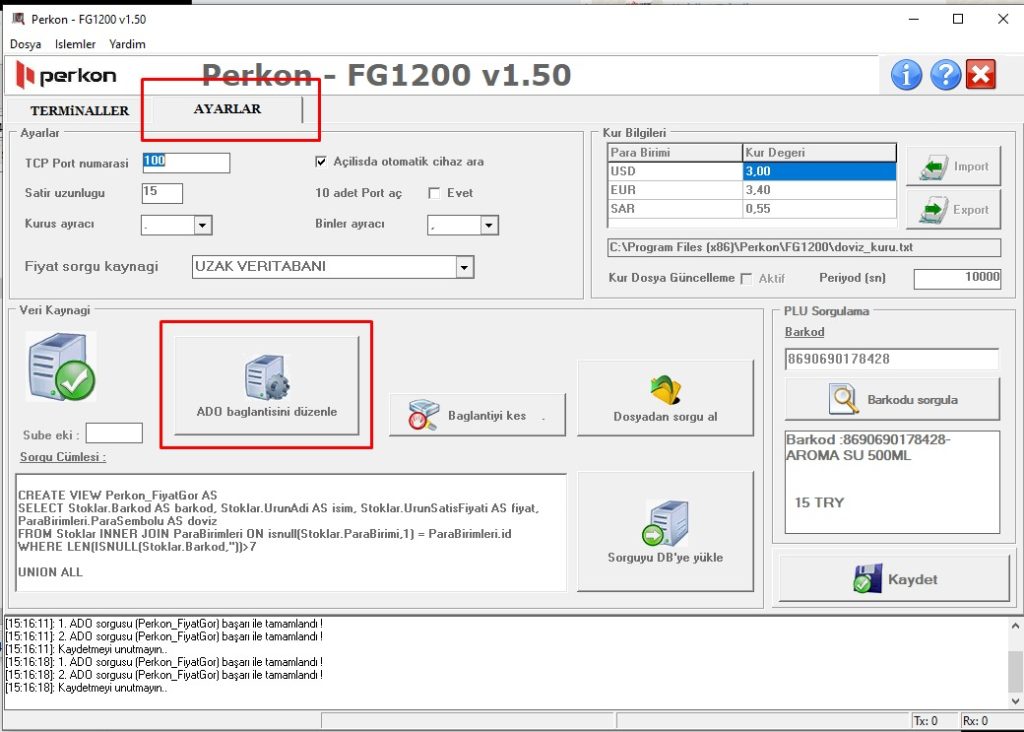Click the Import button
Image resolution: width=1024 pixels, height=732 pixels.
click(953, 167)
